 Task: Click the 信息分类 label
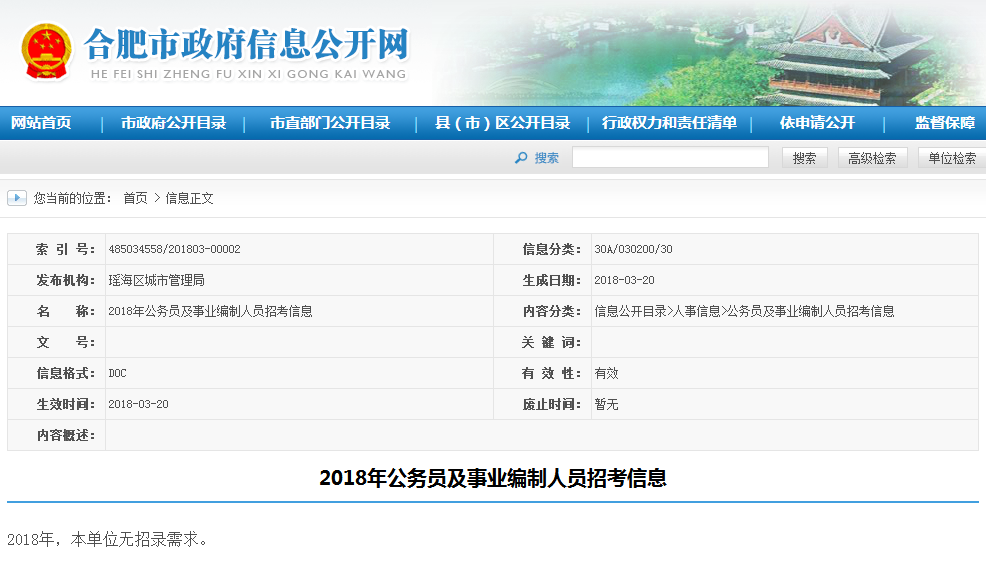pos(551,249)
